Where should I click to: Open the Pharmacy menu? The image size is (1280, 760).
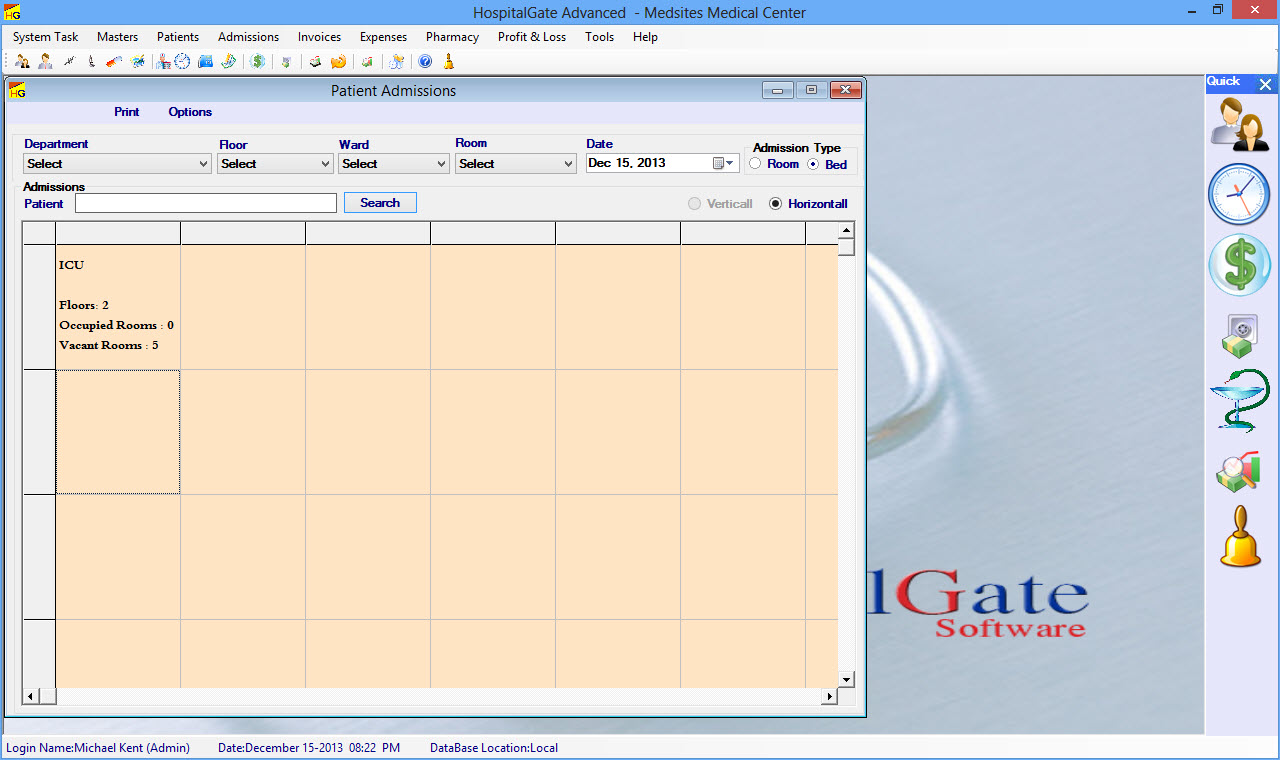tap(452, 37)
